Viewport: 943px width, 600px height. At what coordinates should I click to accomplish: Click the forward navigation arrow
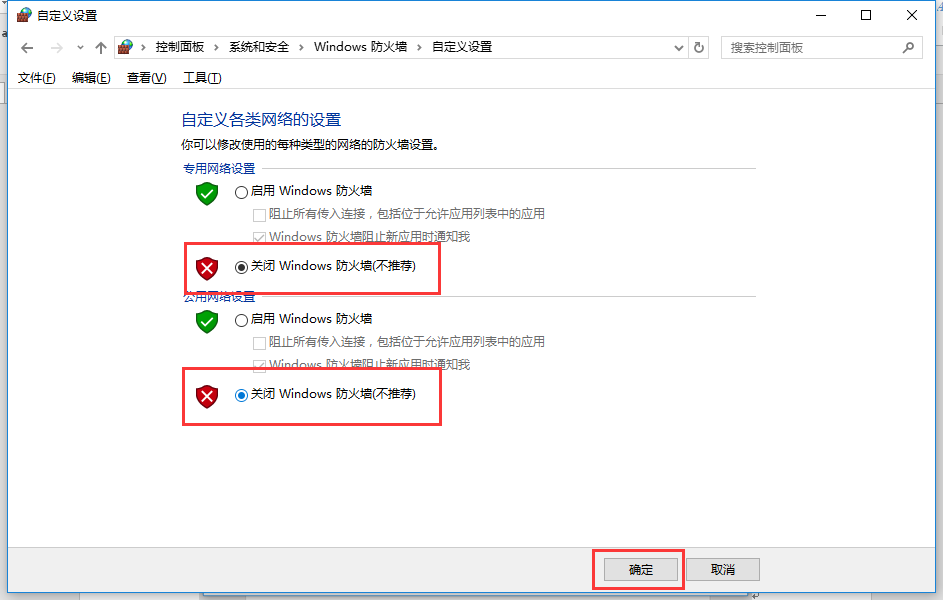(x=57, y=48)
